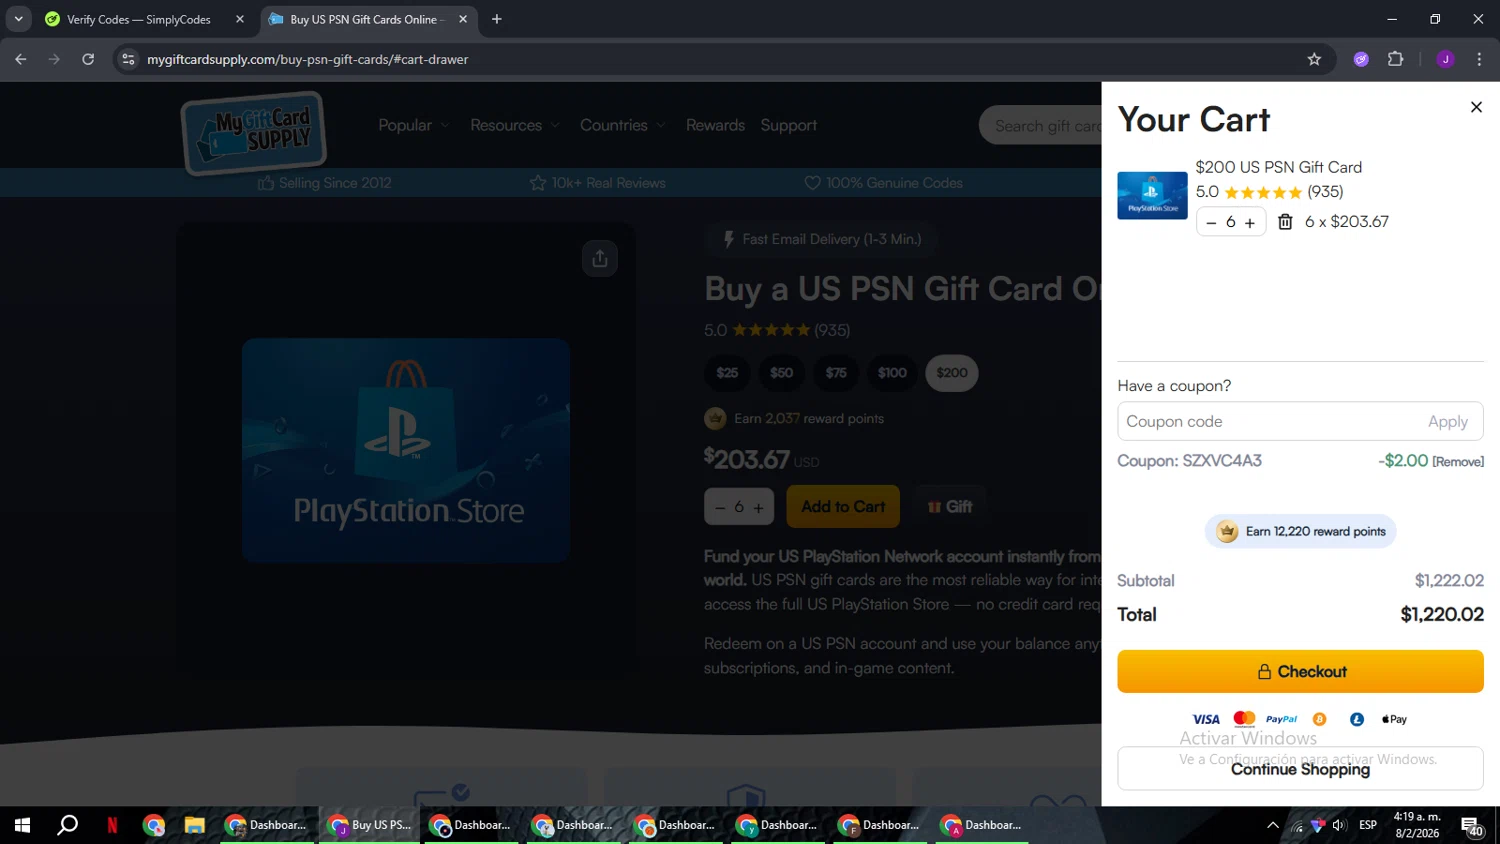Click Continue Shopping button

coord(1300,768)
